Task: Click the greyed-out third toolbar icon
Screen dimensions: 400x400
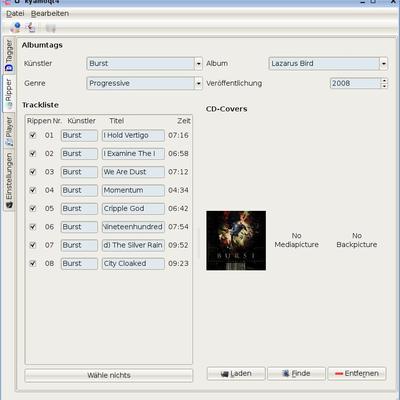Action: [x=51, y=28]
